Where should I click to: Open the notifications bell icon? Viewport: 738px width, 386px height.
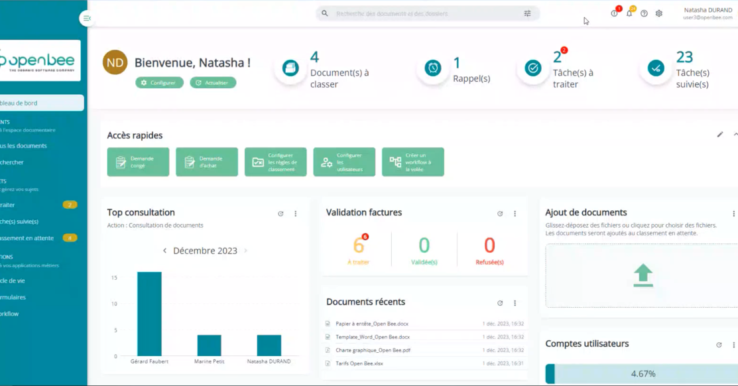pos(629,13)
